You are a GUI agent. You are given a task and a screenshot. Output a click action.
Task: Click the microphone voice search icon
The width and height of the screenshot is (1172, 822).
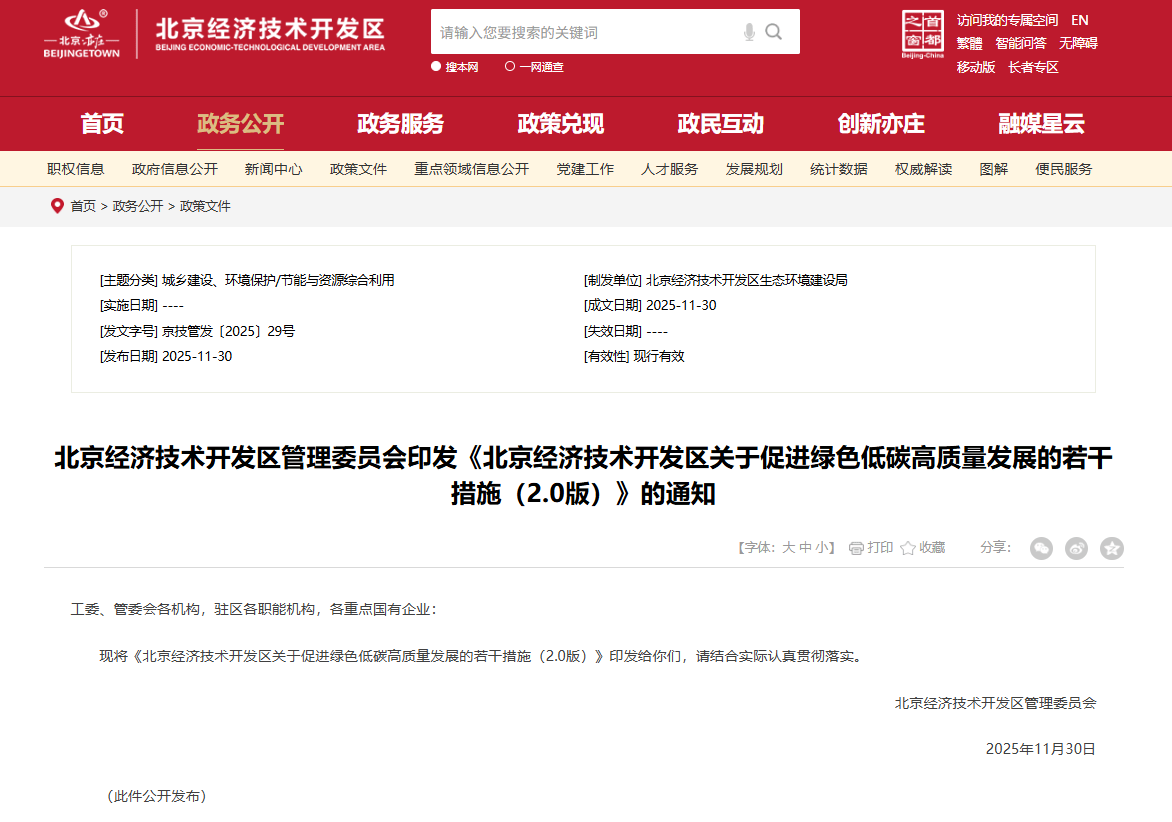click(x=749, y=32)
